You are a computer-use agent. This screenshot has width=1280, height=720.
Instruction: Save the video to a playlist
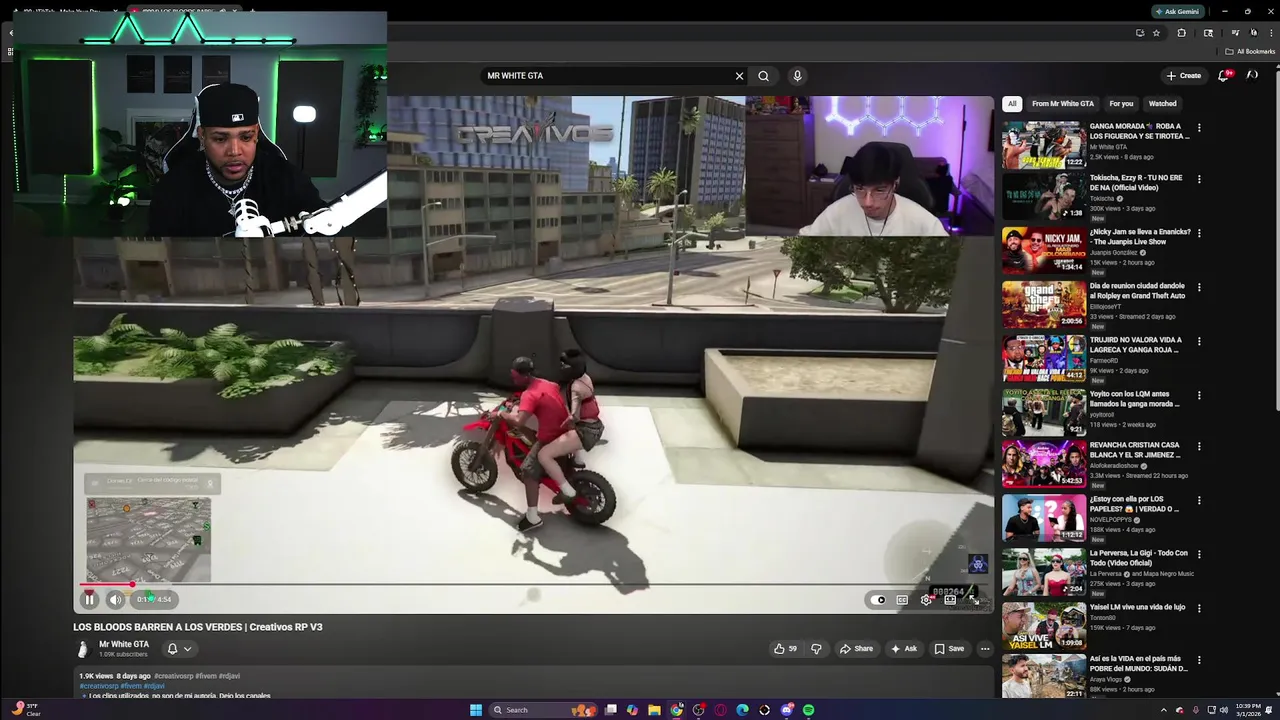[949, 648]
